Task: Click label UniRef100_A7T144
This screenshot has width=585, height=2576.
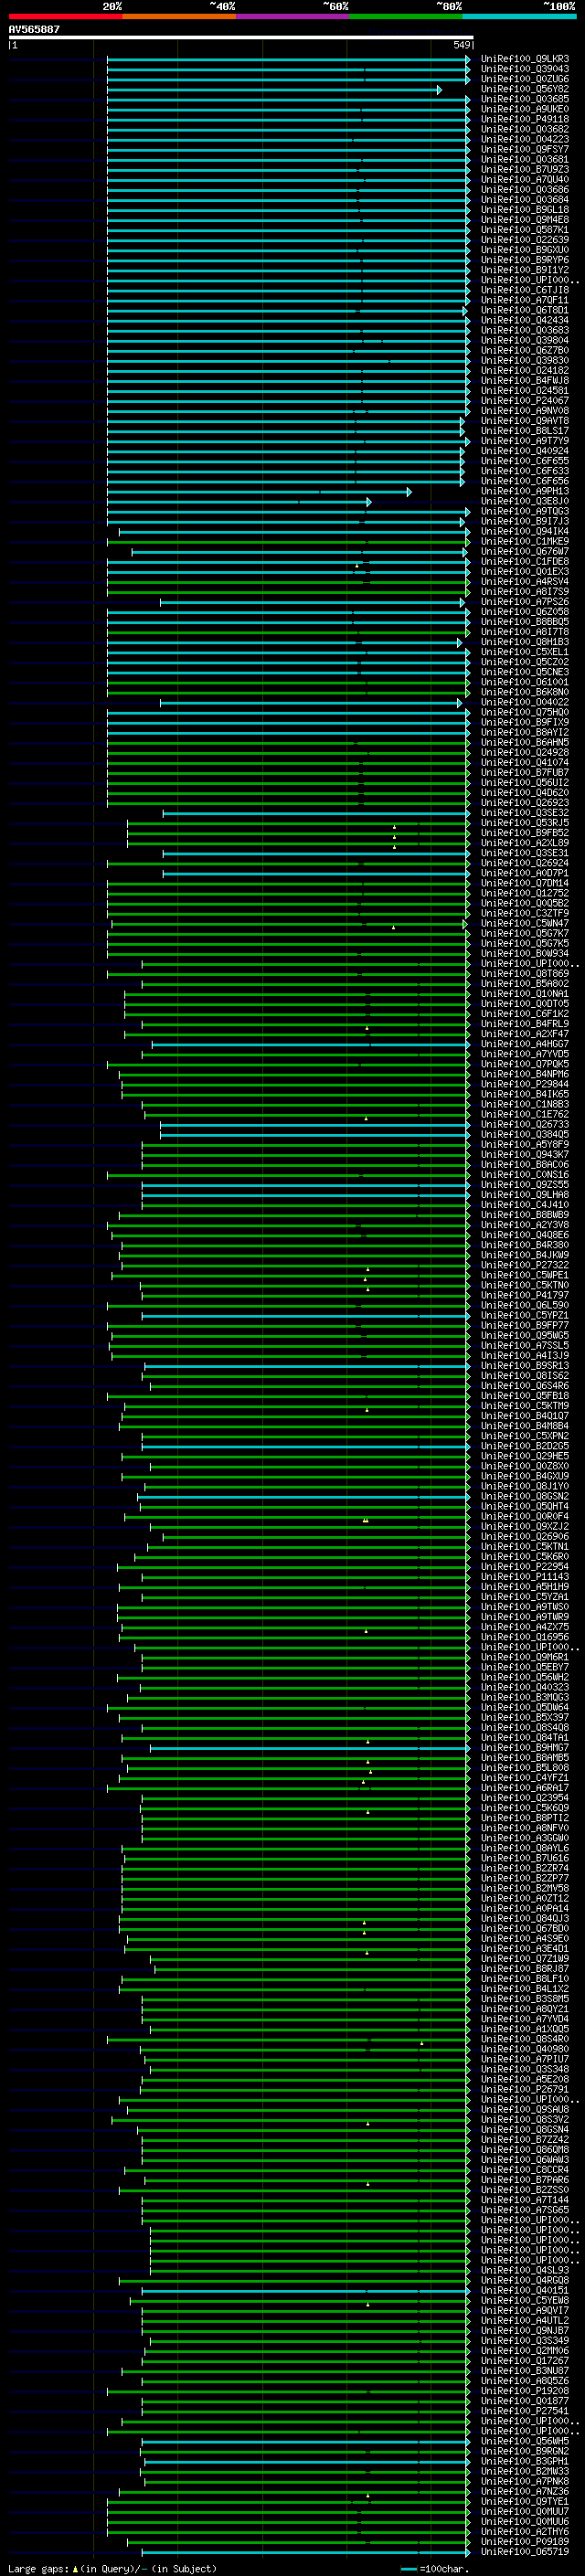Action: pos(525,2200)
